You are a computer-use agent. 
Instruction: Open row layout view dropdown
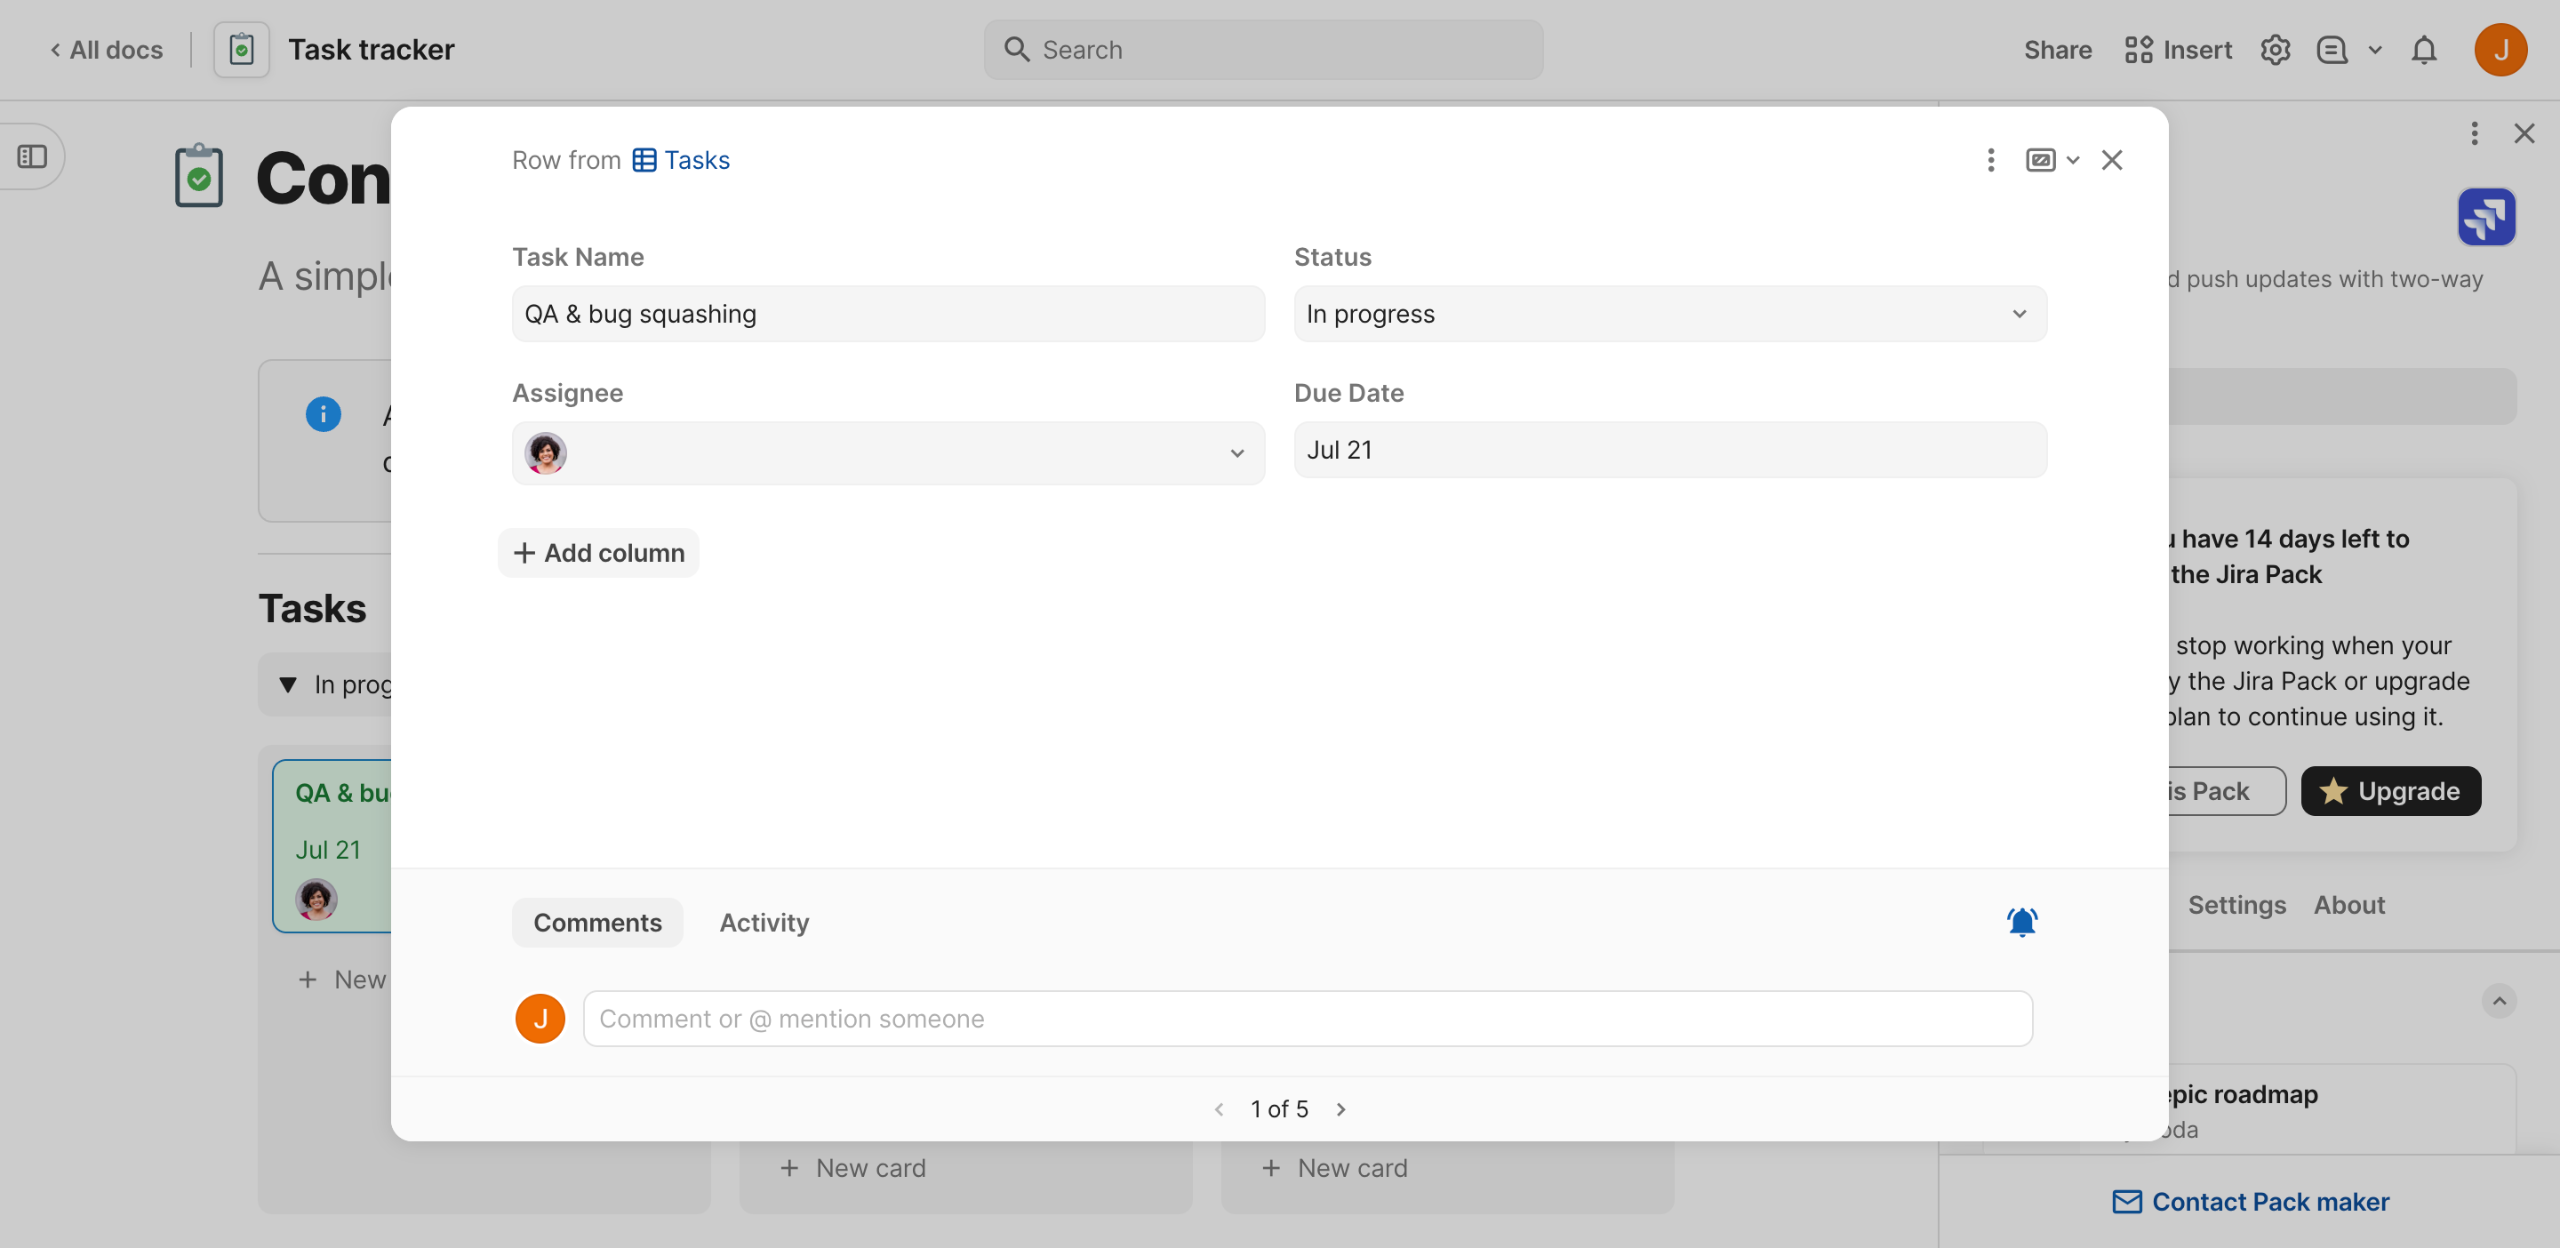tap(2051, 160)
